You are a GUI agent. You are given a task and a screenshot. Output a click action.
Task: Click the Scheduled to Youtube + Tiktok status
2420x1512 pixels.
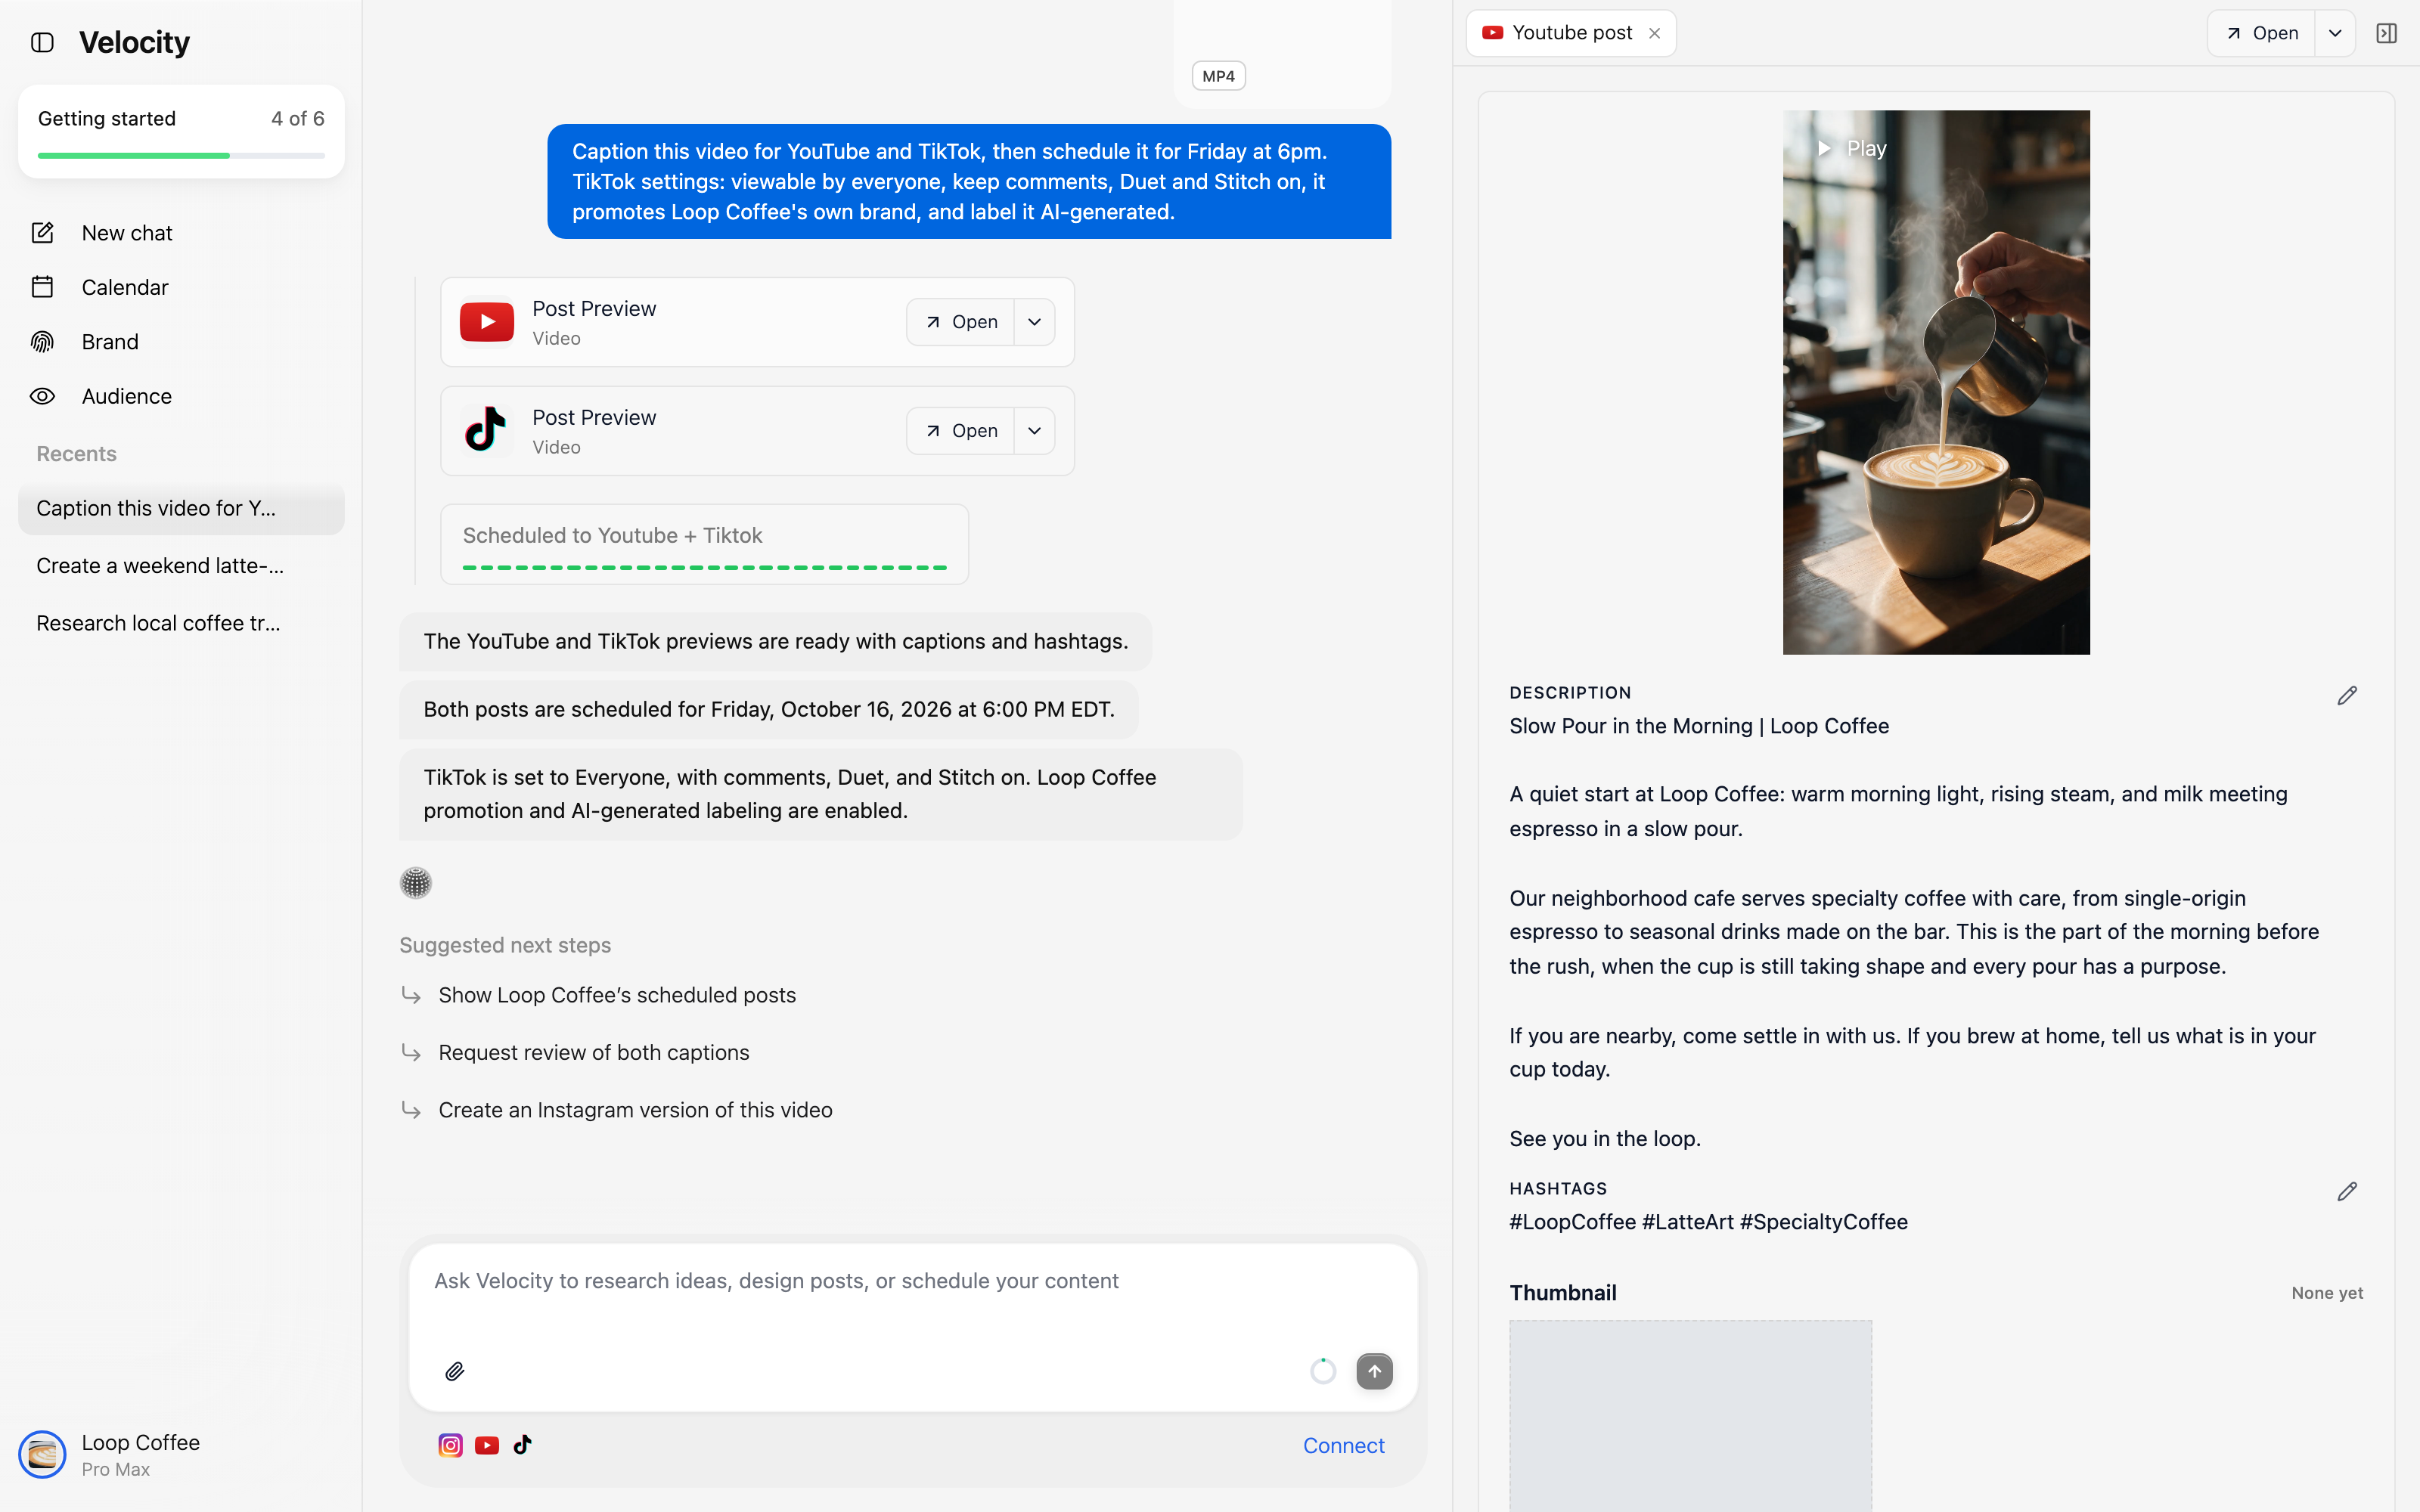click(x=704, y=544)
